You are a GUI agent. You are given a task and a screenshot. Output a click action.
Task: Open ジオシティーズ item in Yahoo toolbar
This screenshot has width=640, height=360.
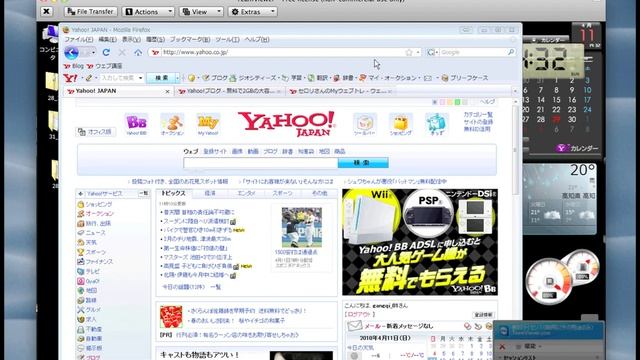point(253,78)
